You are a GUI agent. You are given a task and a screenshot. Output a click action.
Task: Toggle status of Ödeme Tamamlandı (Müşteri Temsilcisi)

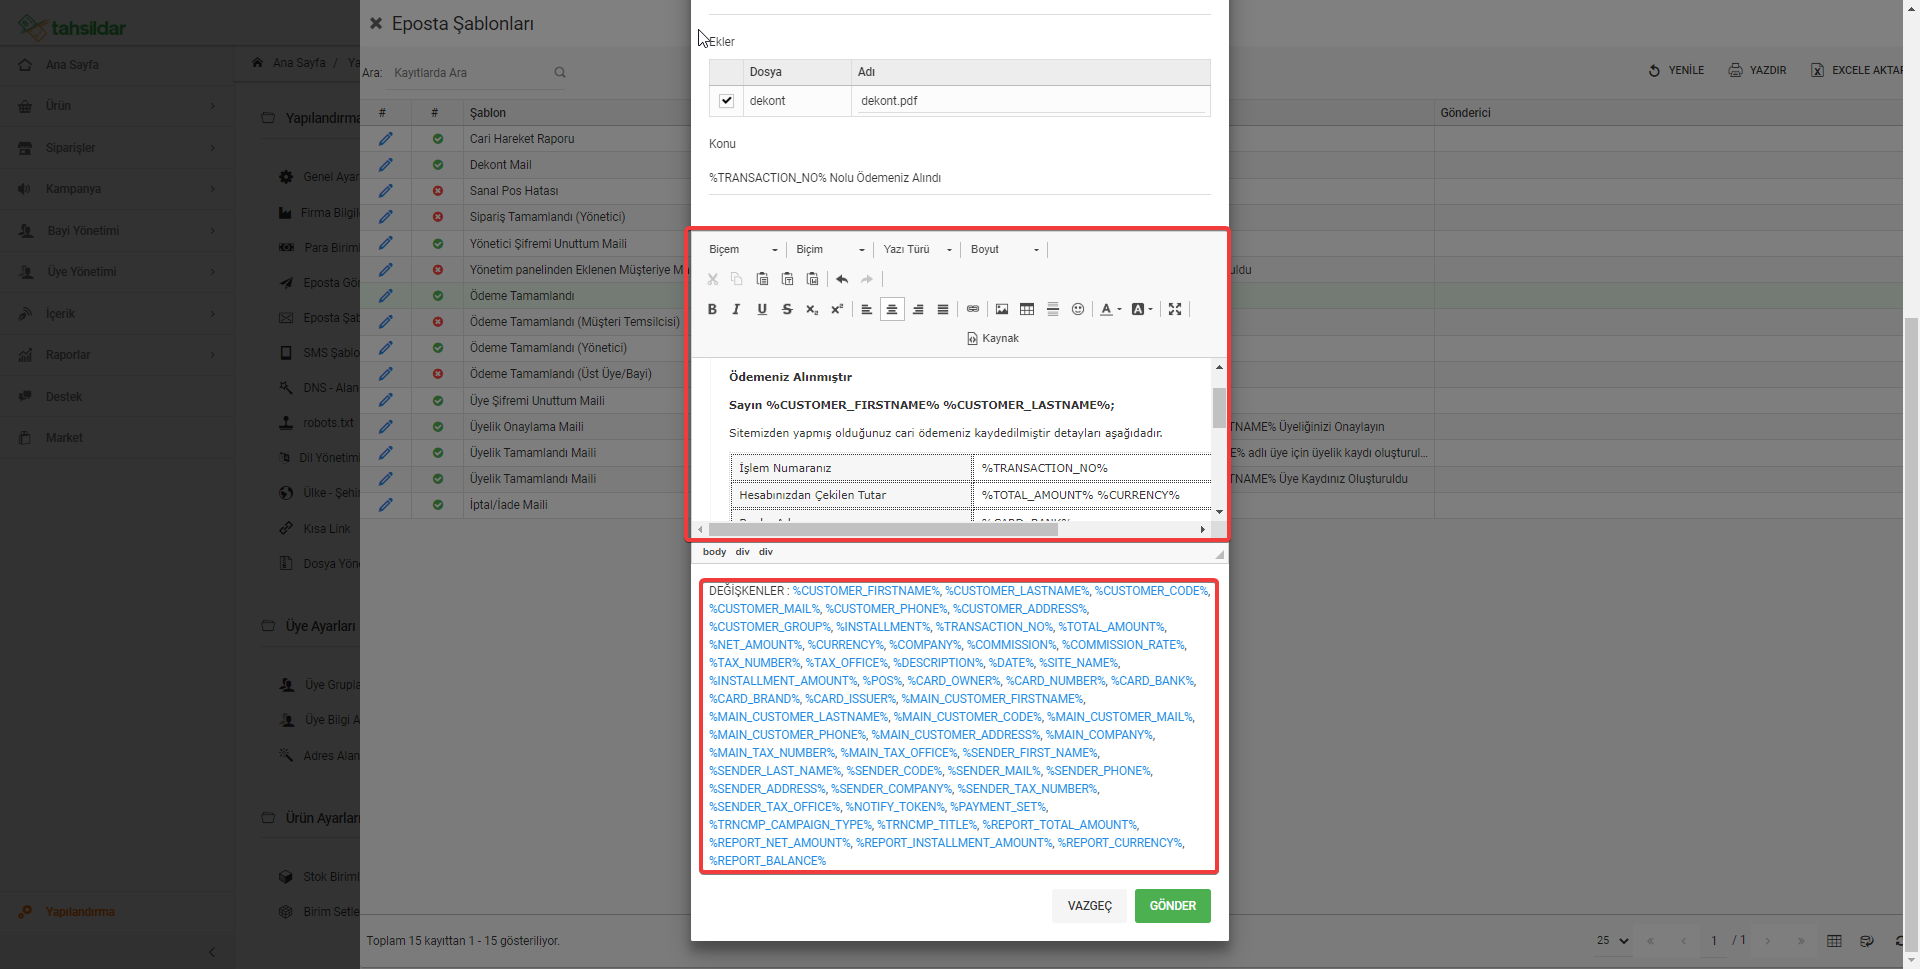438,322
